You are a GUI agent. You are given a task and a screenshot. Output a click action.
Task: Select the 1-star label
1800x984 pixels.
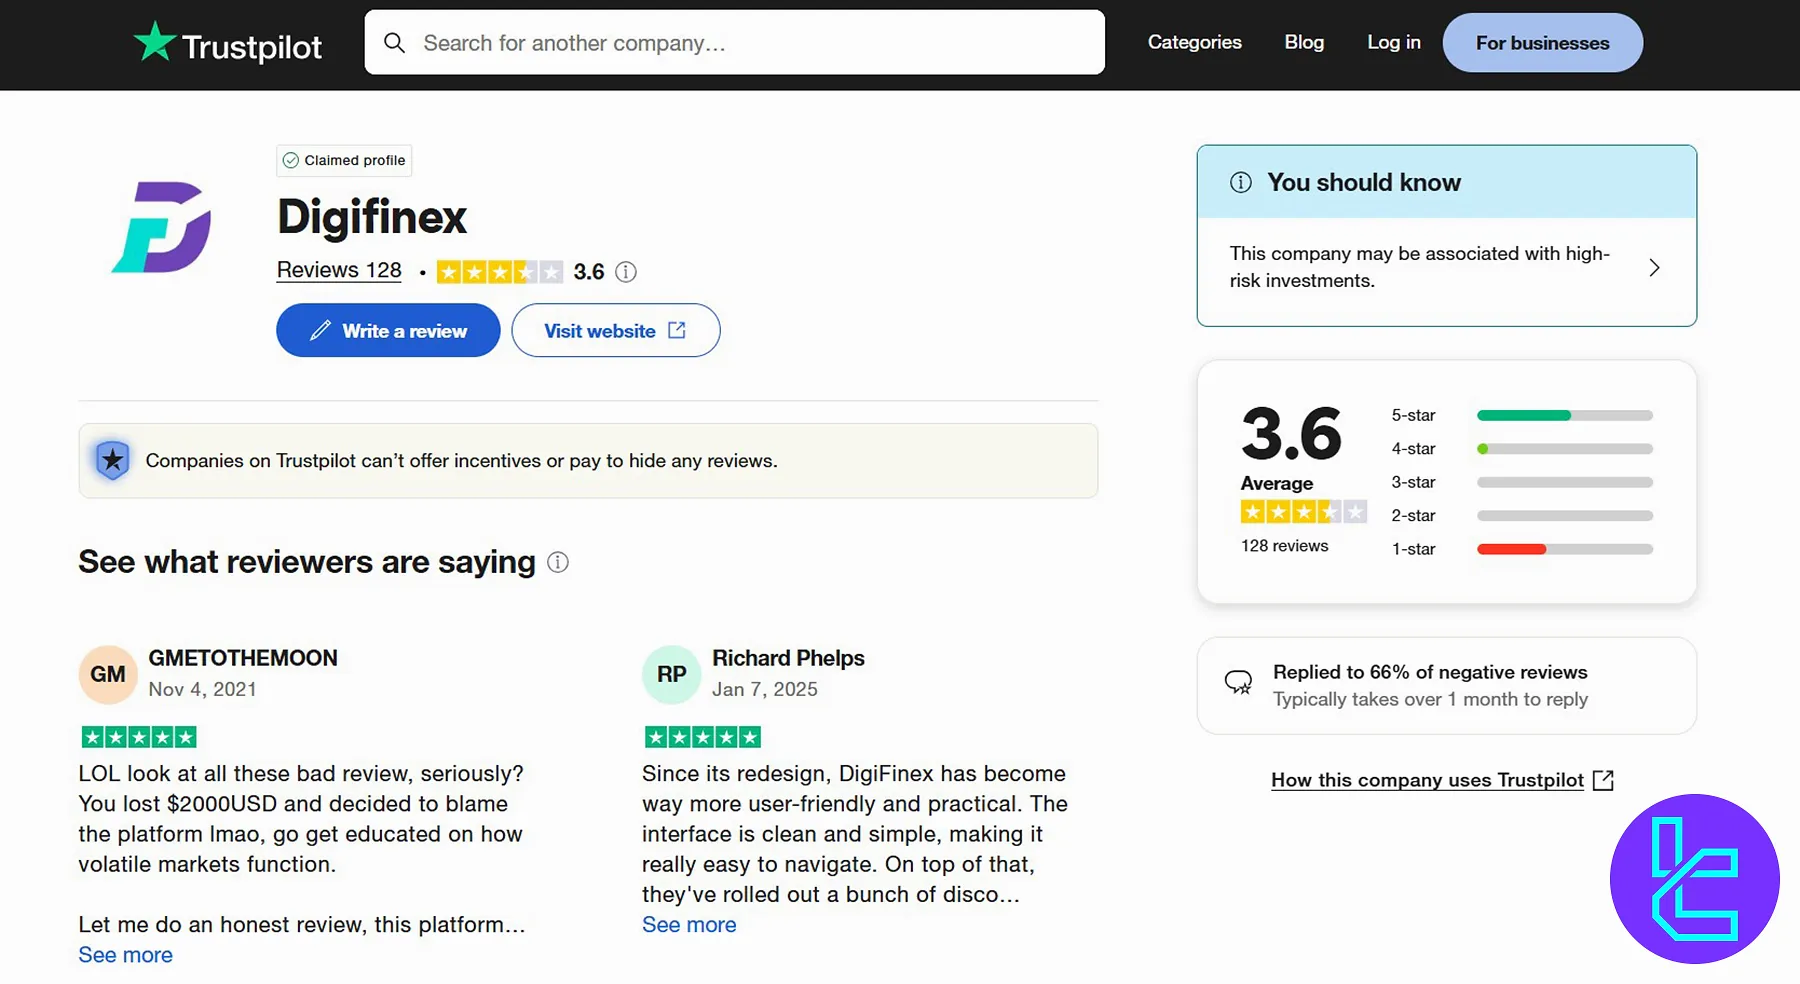pos(1413,549)
